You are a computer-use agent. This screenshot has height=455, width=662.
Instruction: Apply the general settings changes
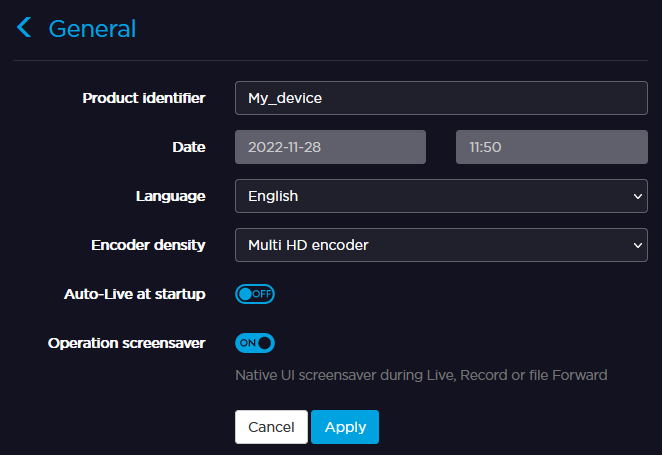(x=345, y=427)
